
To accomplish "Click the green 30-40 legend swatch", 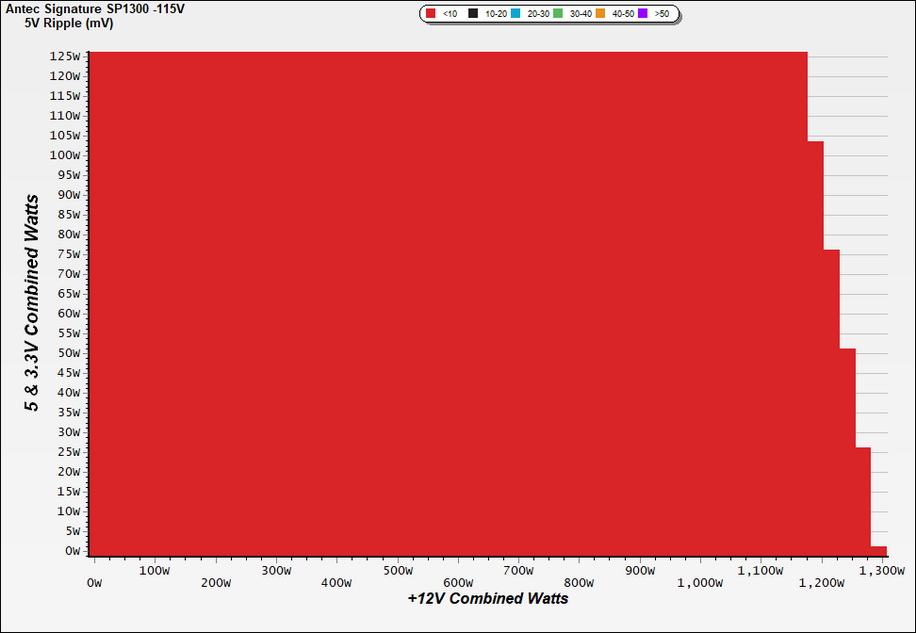I will click(x=558, y=13).
